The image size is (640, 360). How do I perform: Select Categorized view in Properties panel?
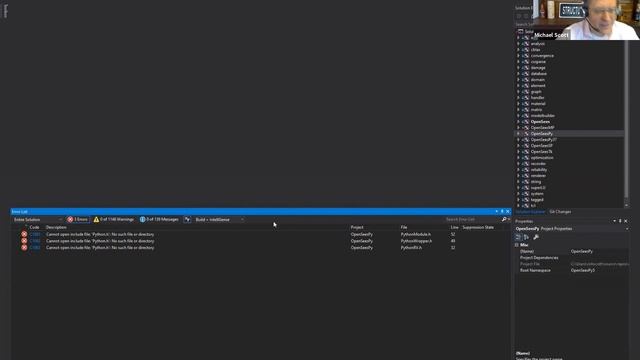point(518,237)
